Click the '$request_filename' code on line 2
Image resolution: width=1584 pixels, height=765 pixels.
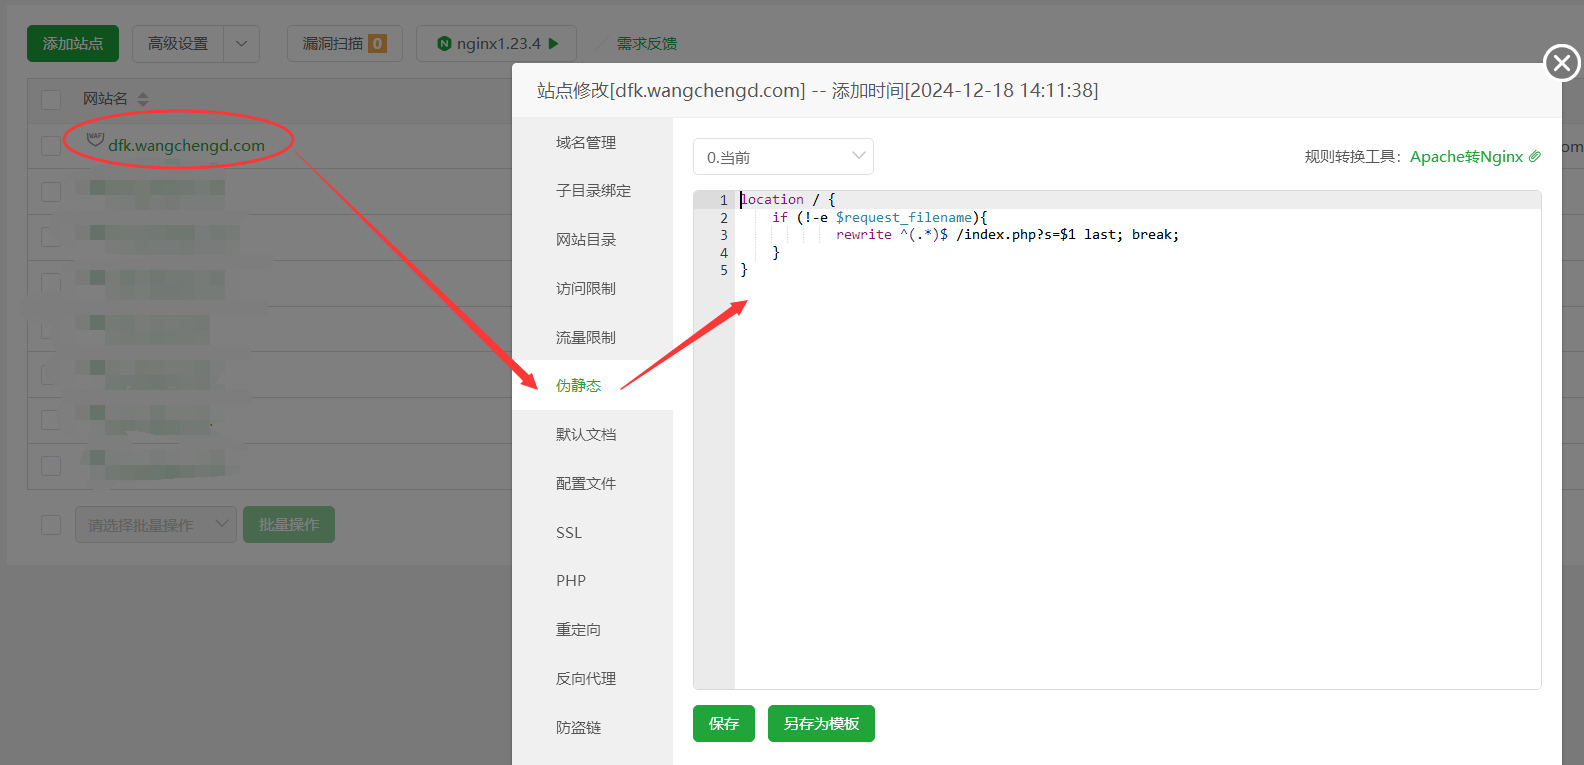click(x=904, y=217)
